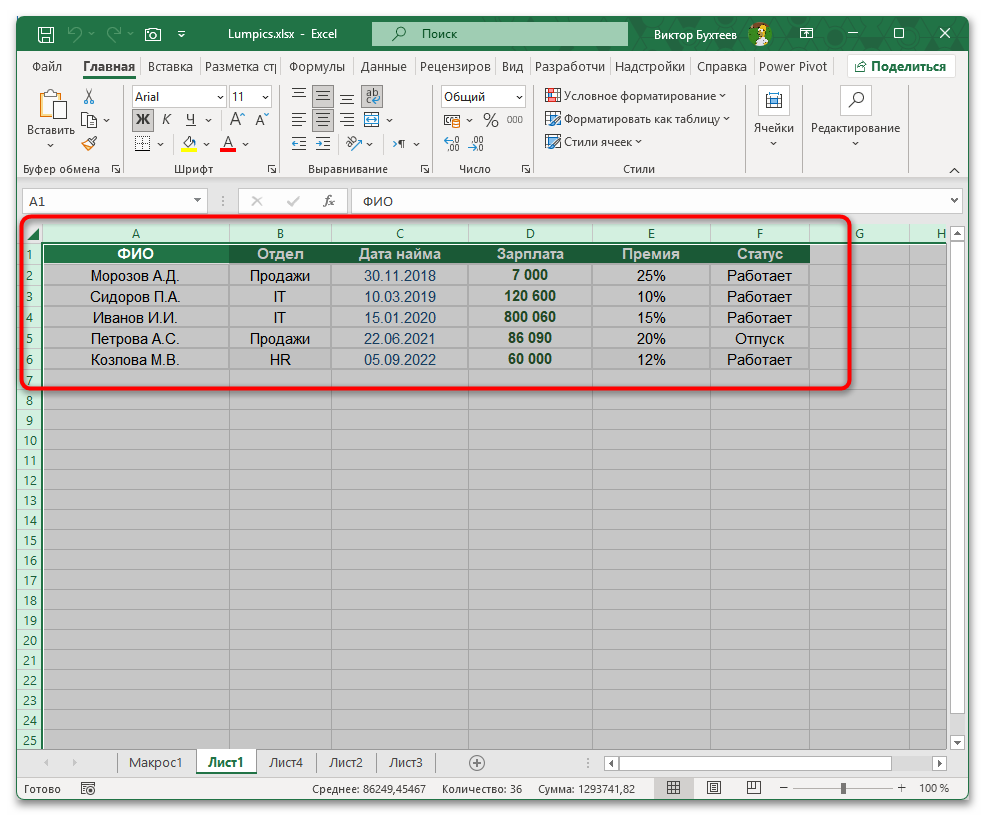The width and height of the screenshot is (985, 816).
Task: Click the Поделиться button
Action: pos(903,66)
